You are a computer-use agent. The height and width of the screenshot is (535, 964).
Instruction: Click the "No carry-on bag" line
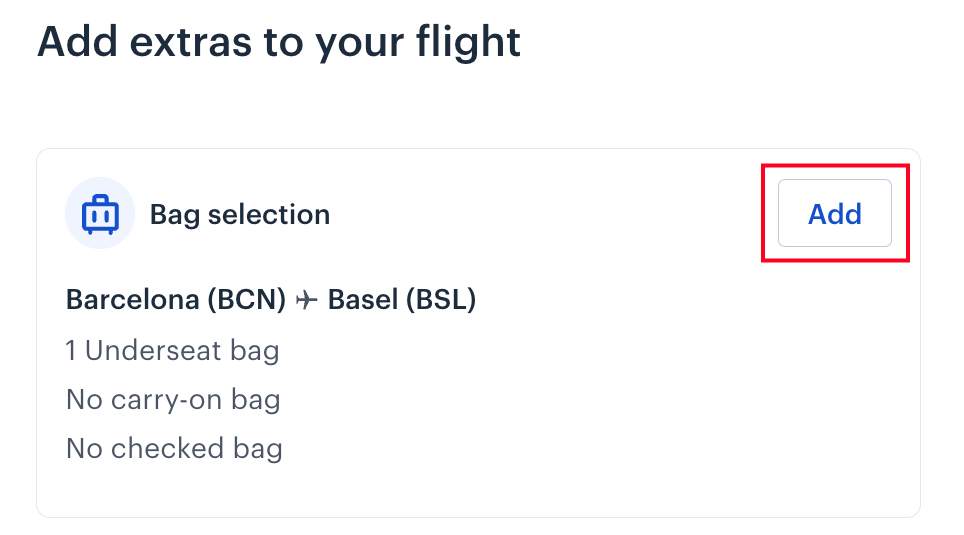click(x=173, y=400)
